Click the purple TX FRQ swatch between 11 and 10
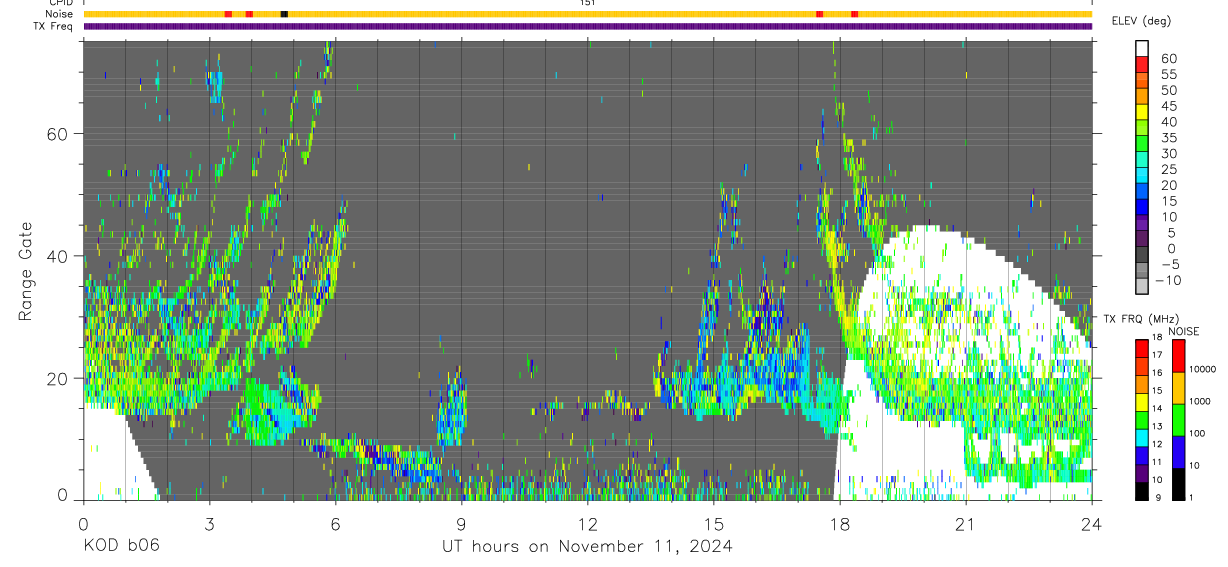The height and width of the screenshot is (567, 1228). point(1142,471)
